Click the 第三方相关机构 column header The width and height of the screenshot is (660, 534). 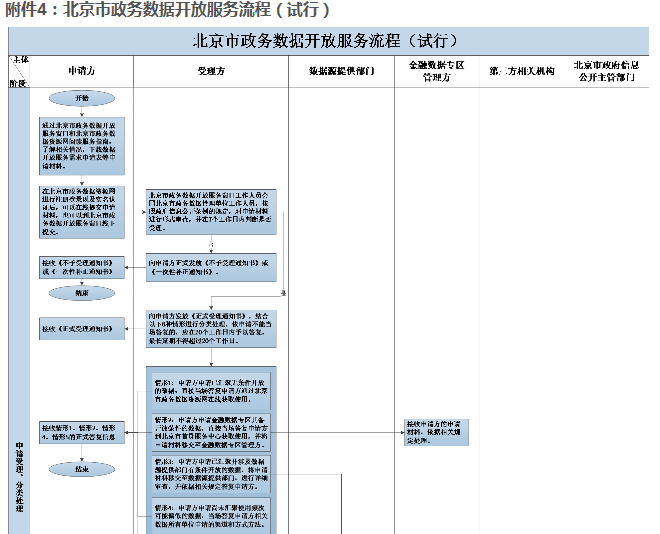click(x=522, y=72)
